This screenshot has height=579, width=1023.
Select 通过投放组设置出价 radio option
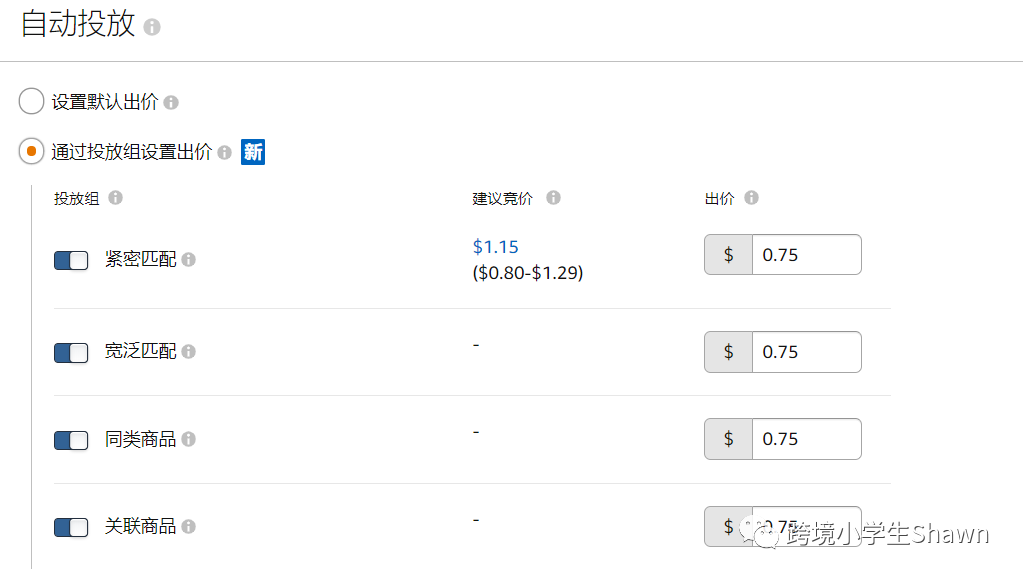32,152
